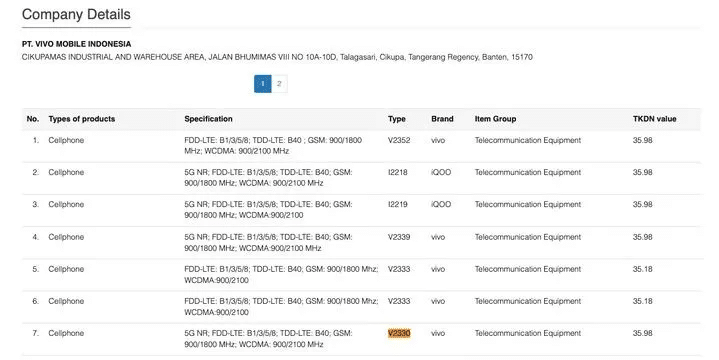Select type cell V2339
Viewport: 719px width, 360px height.
click(399, 237)
